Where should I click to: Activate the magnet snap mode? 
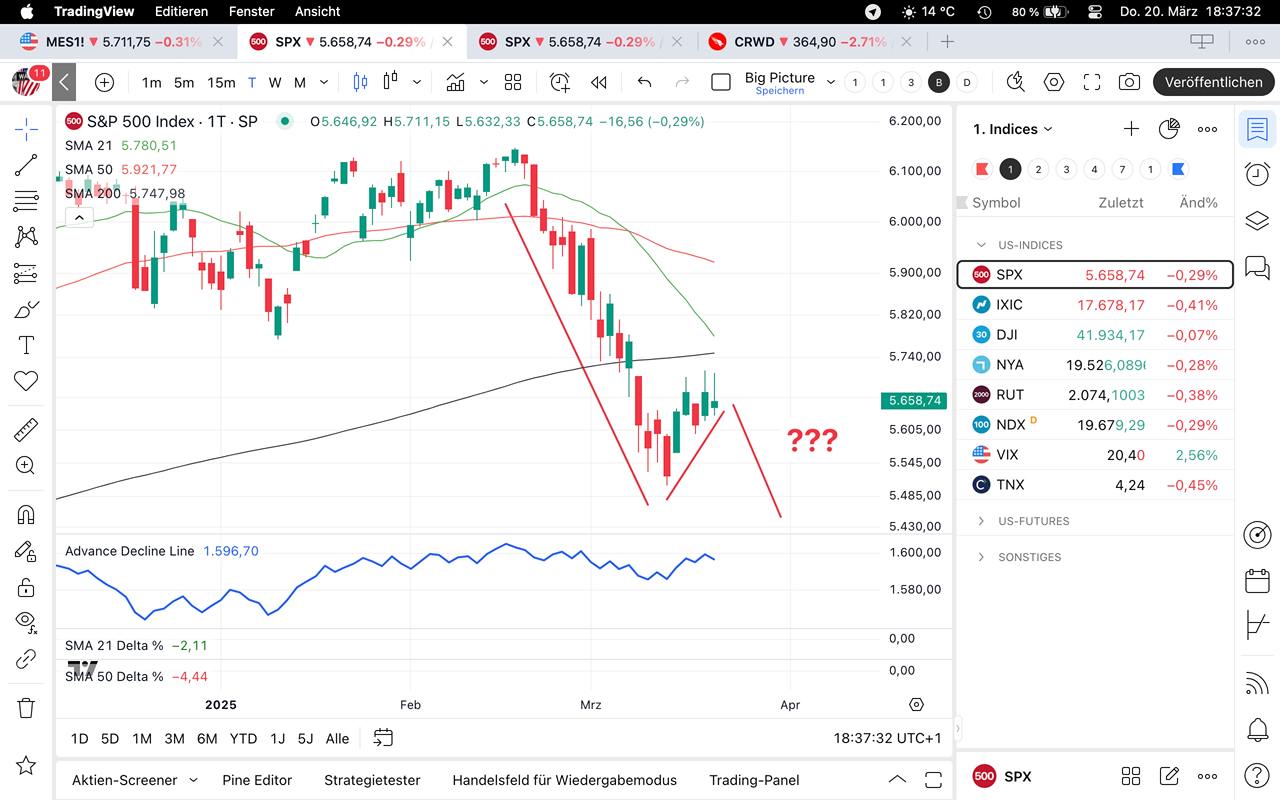(x=26, y=515)
